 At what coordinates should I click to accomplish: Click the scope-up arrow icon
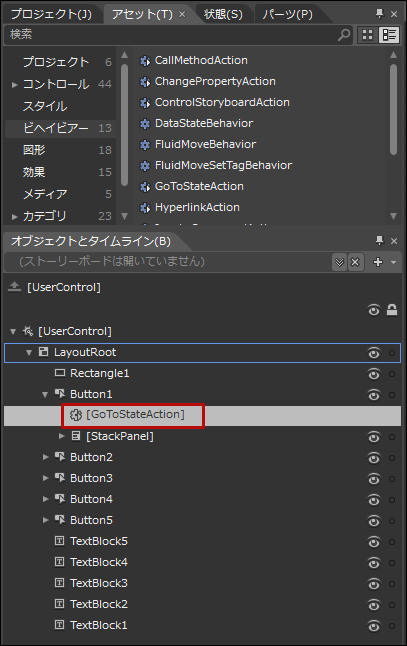point(14,286)
